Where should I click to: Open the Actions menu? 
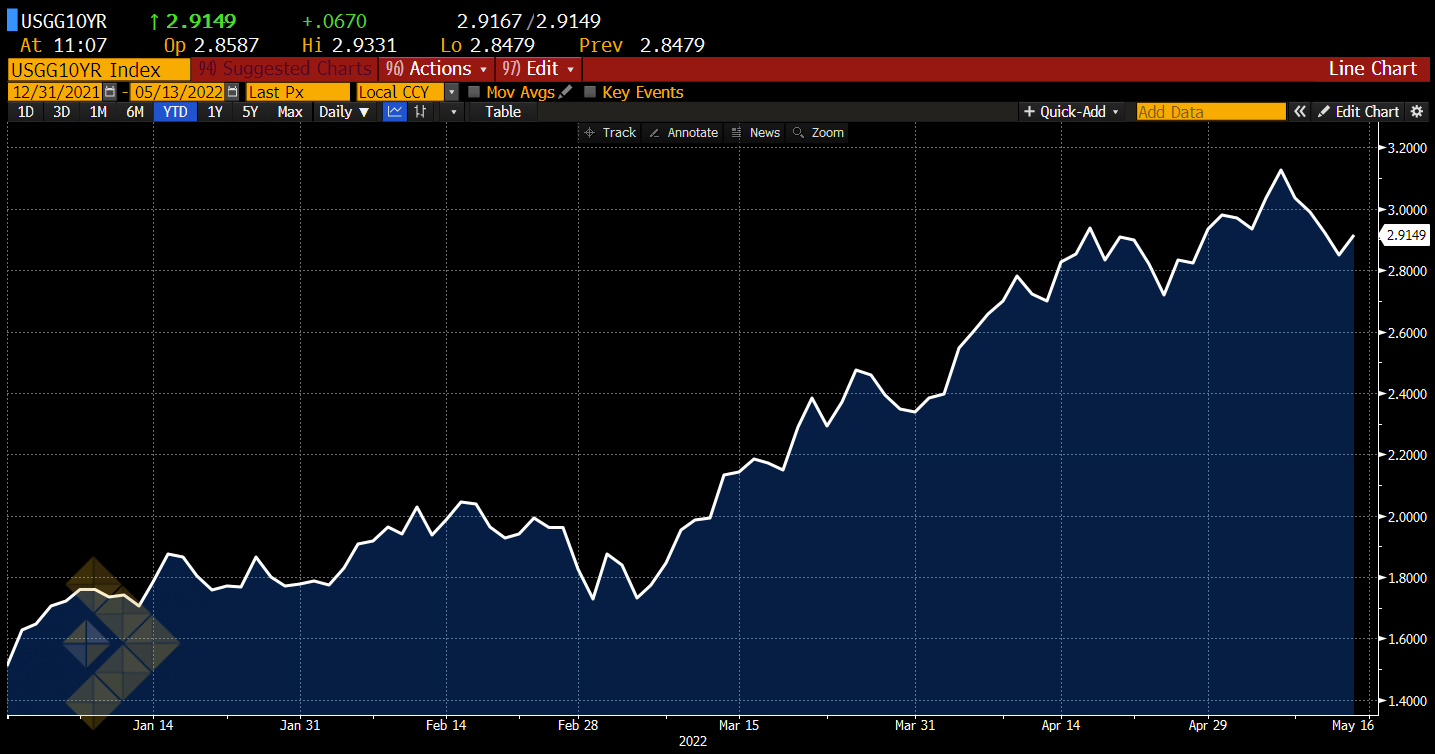pyautogui.click(x=439, y=69)
